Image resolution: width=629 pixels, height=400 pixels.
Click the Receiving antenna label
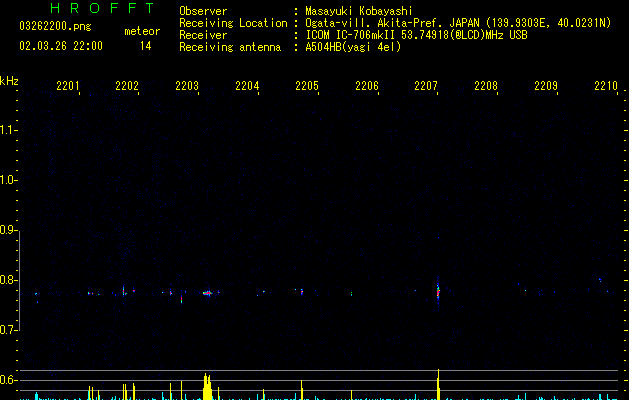pyautogui.click(x=230, y=47)
